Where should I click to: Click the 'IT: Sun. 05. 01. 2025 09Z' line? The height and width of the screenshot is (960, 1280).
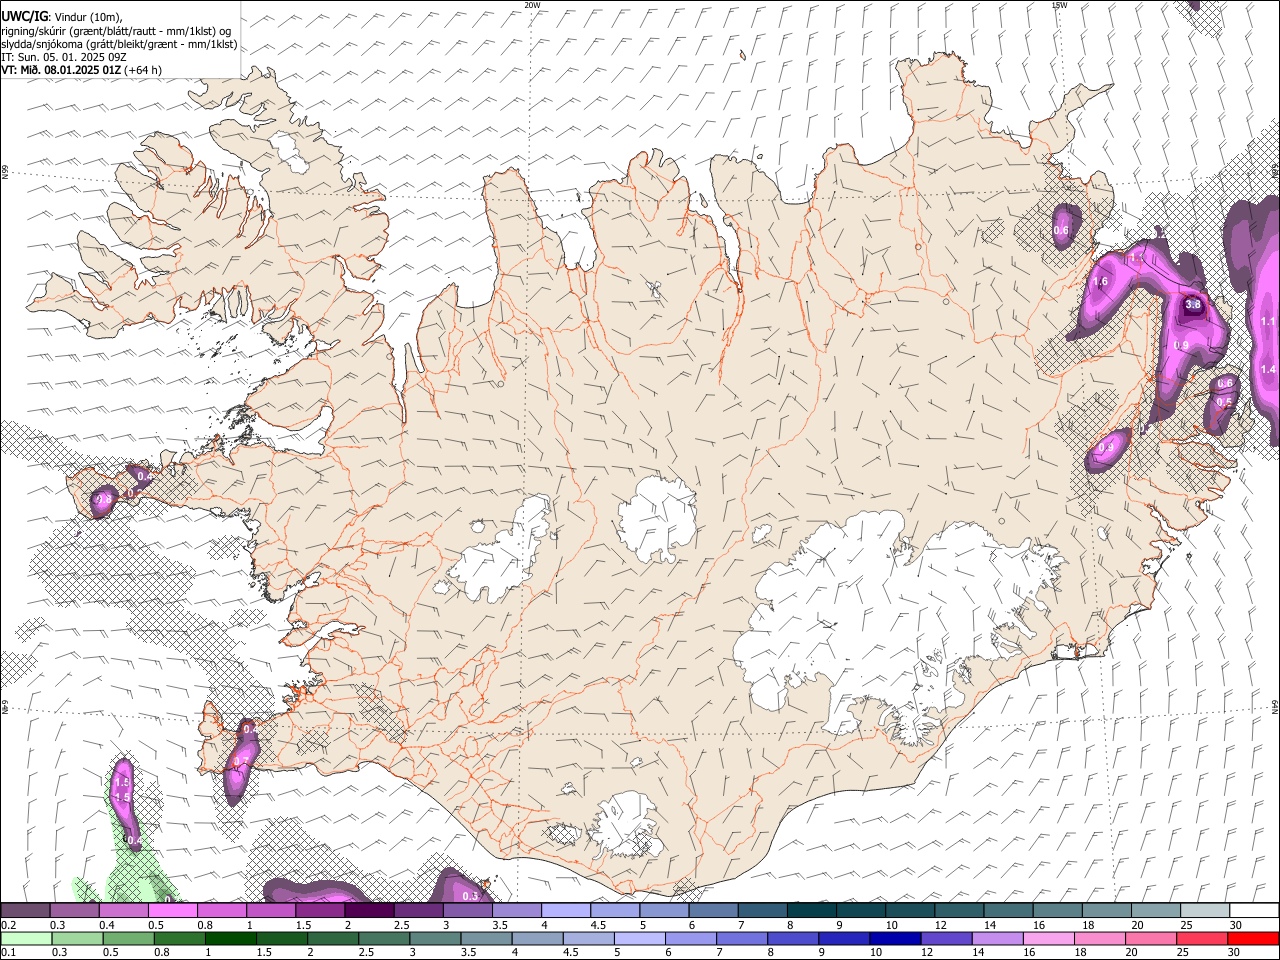63,57
